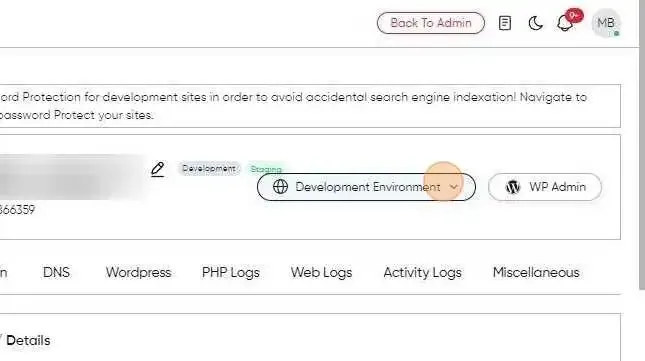Toggle dark mode with moon icon
The width and height of the screenshot is (645, 361).
pos(535,23)
